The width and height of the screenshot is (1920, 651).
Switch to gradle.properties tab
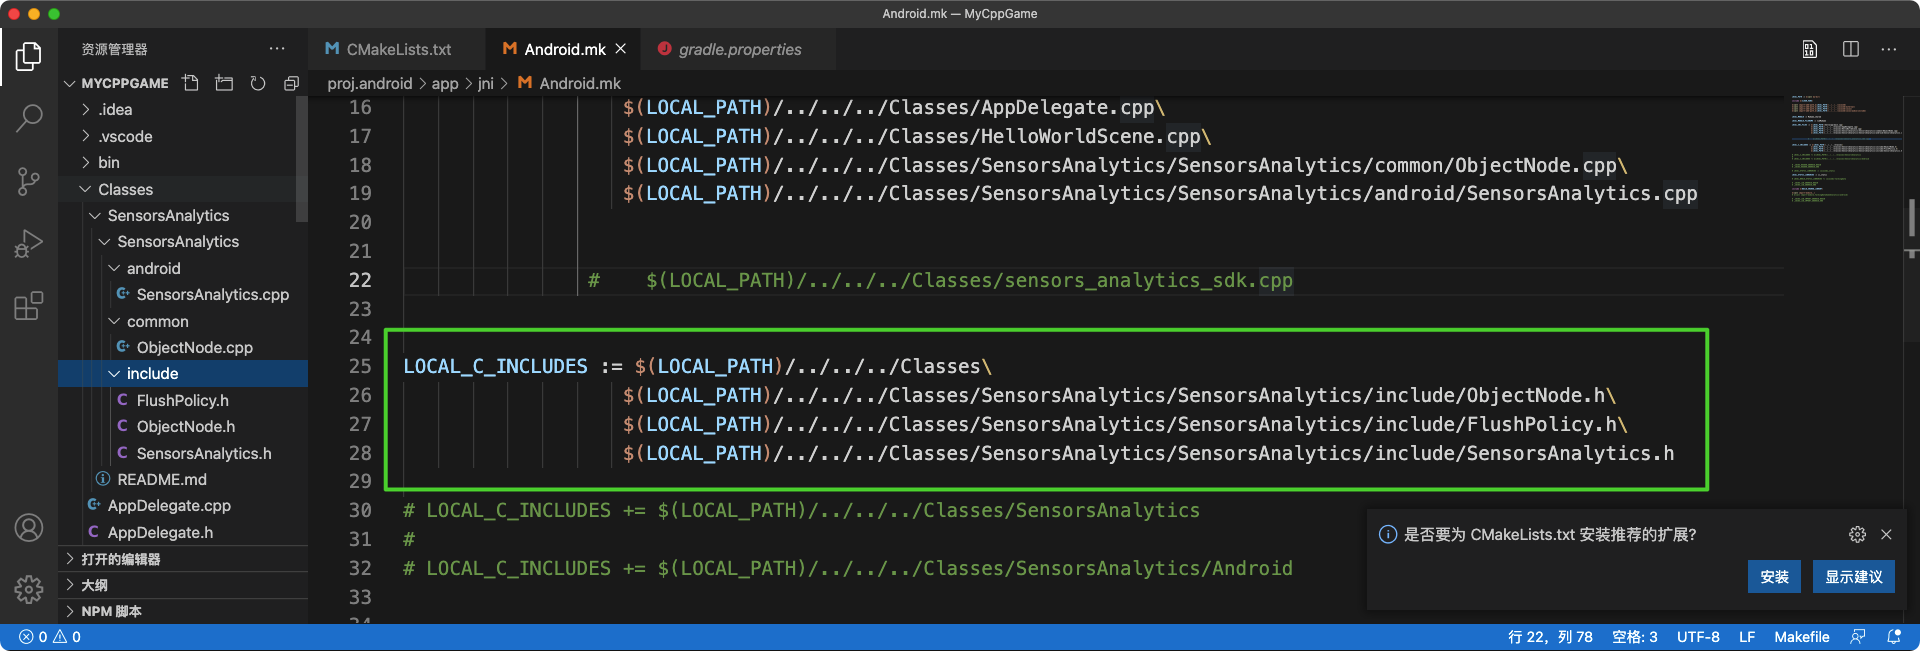(x=740, y=49)
